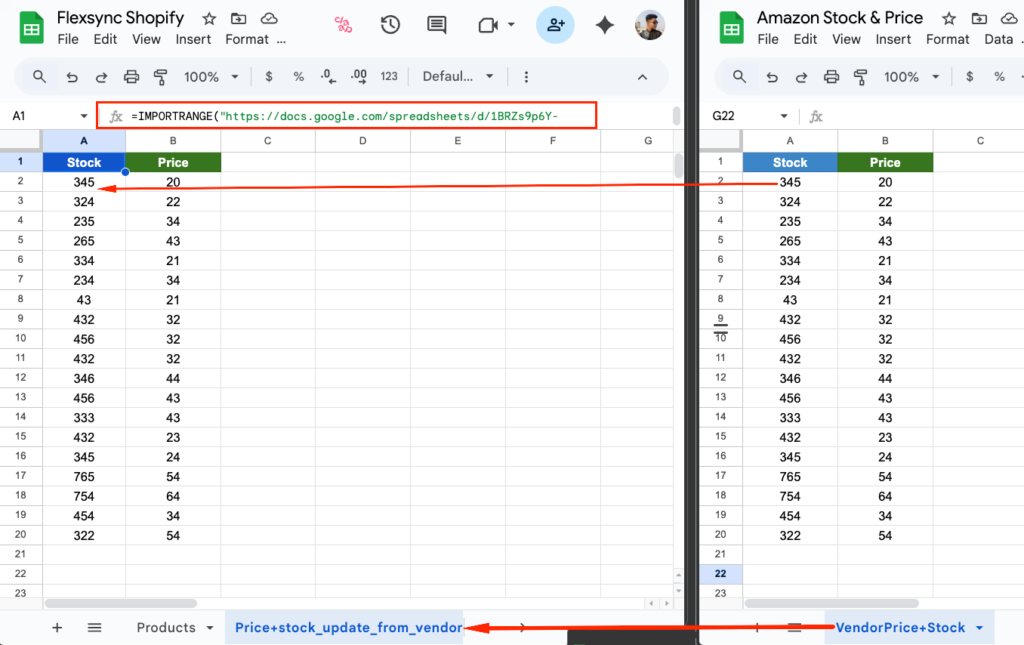This screenshot has height=645, width=1024.
Task: Expand the Default font dropdown
Action: tap(459, 77)
